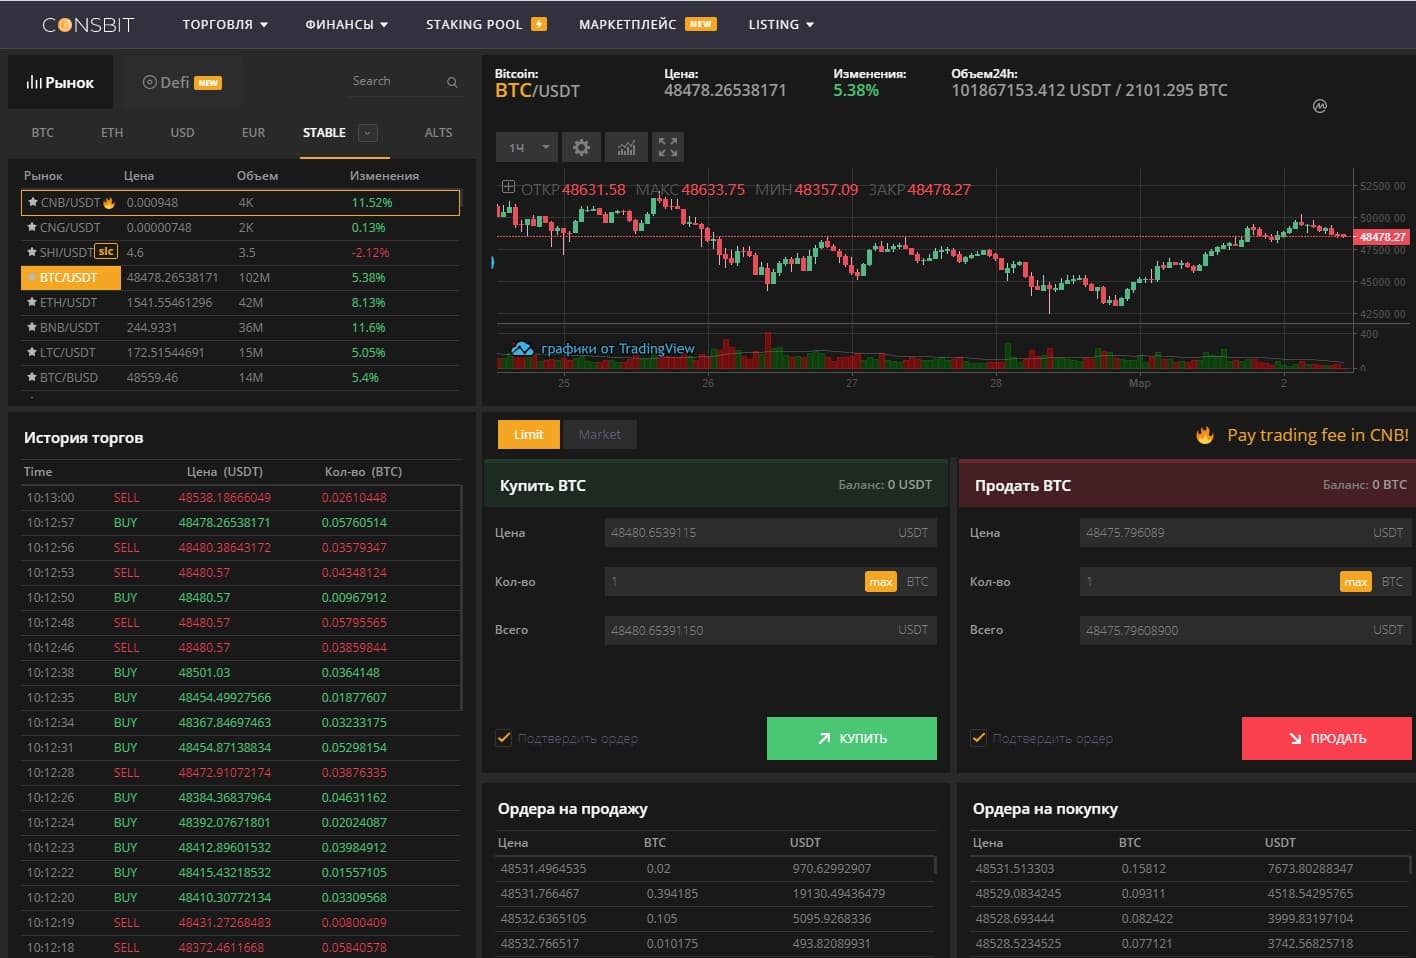
Task: Favorite CNG/USDT with star icon
Action: click(32, 227)
